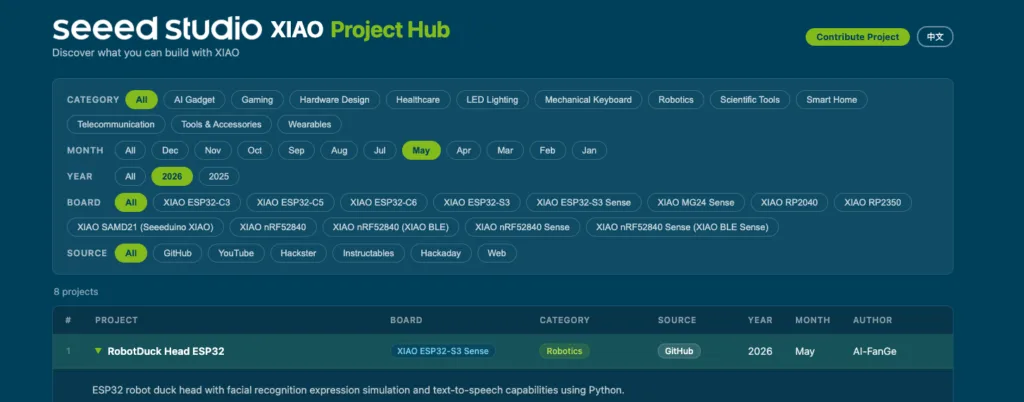
Task: Filter by Hardware Design category
Action: point(334,100)
